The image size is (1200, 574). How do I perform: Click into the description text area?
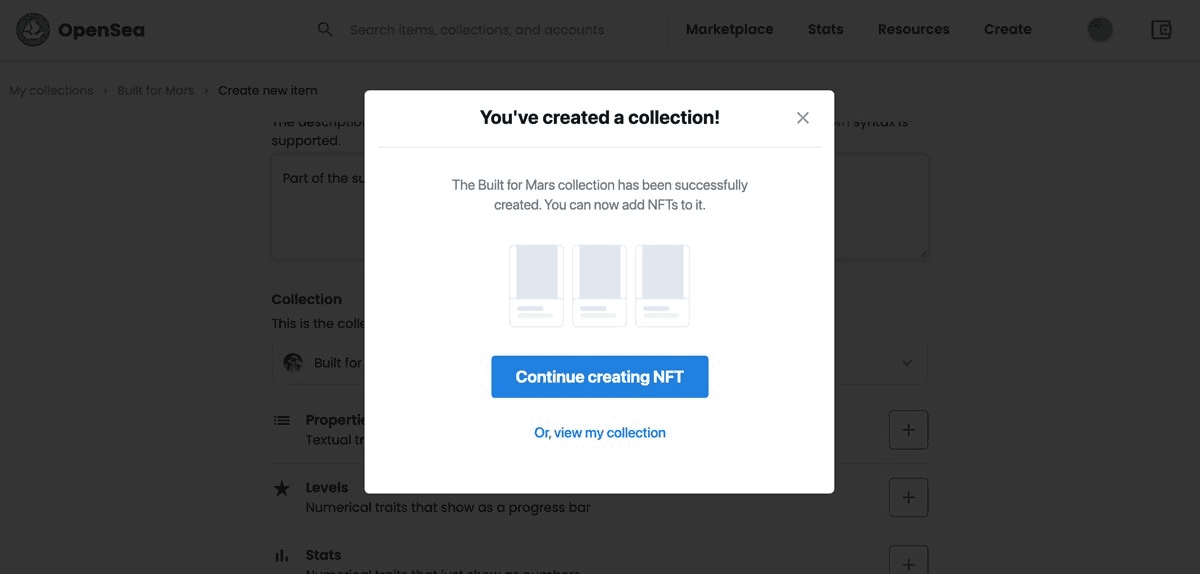600,207
